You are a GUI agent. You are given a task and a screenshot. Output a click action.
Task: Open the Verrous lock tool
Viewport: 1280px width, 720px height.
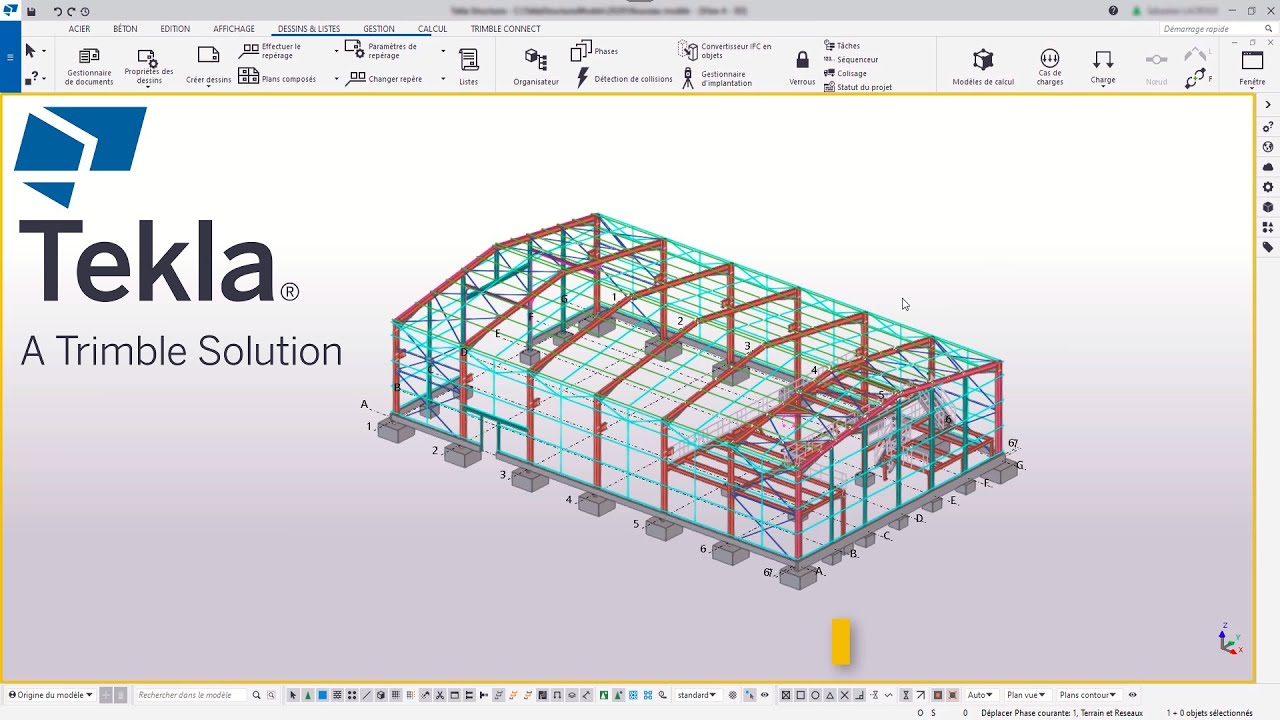(802, 67)
